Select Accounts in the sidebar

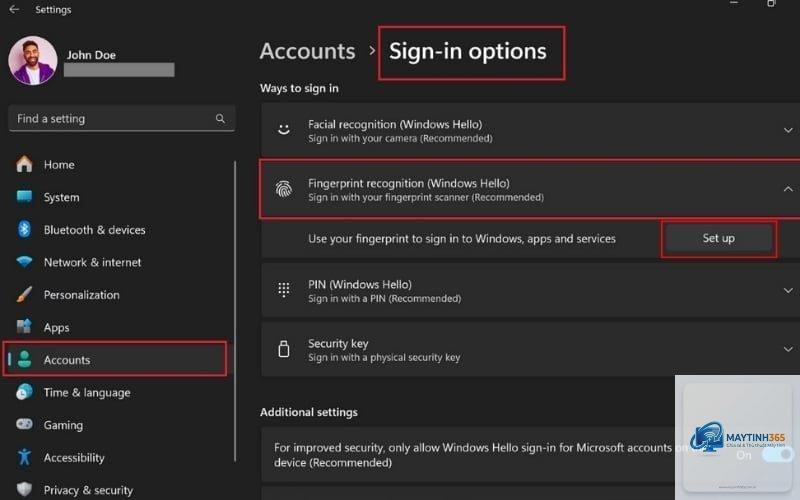tap(115, 359)
